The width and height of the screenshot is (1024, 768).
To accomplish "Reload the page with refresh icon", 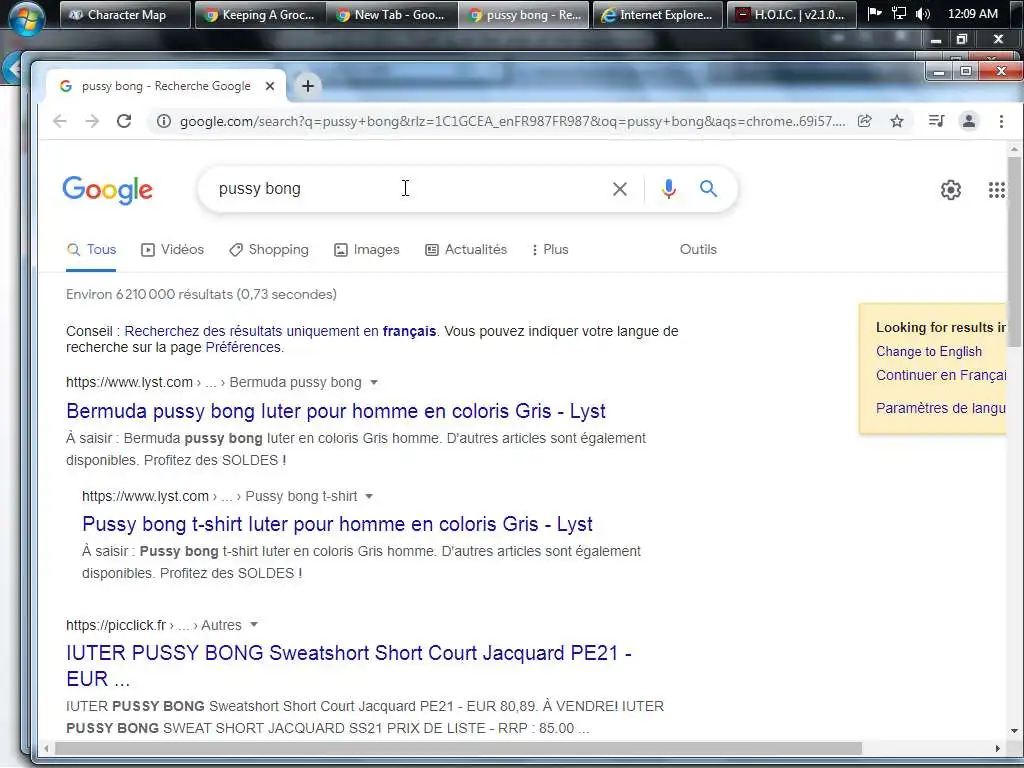I will pyautogui.click(x=124, y=121).
